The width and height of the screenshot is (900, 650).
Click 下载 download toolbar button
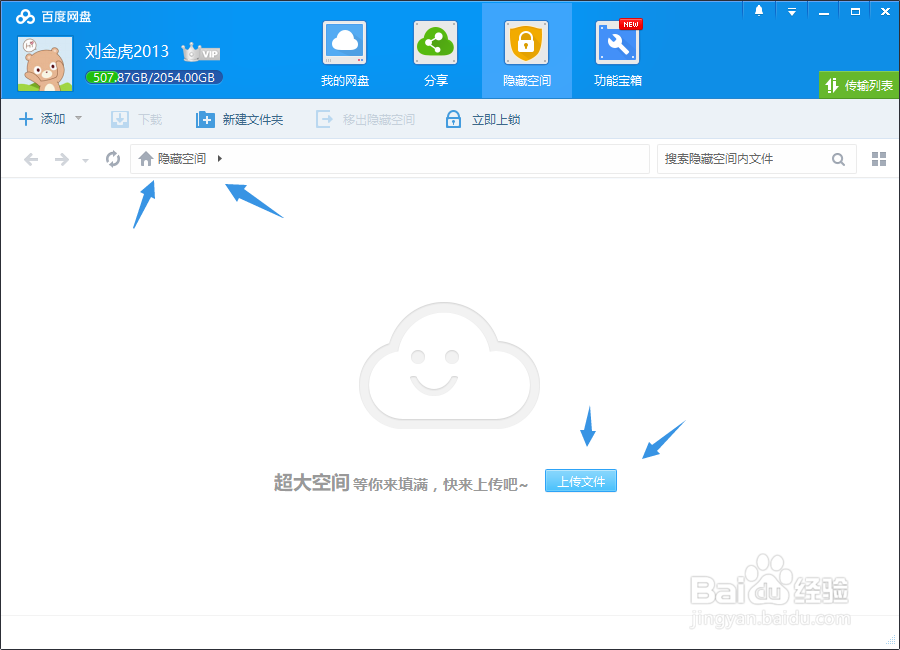point(137,119)
